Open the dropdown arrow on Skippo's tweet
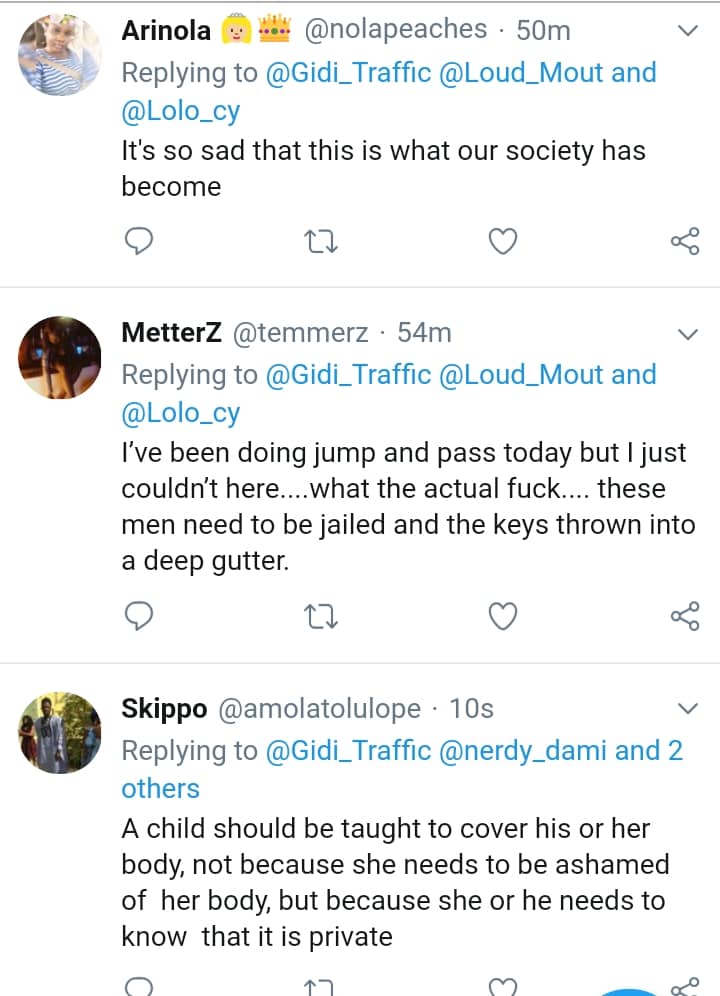This screenshot has width=720, height=996. click(688, 710)
